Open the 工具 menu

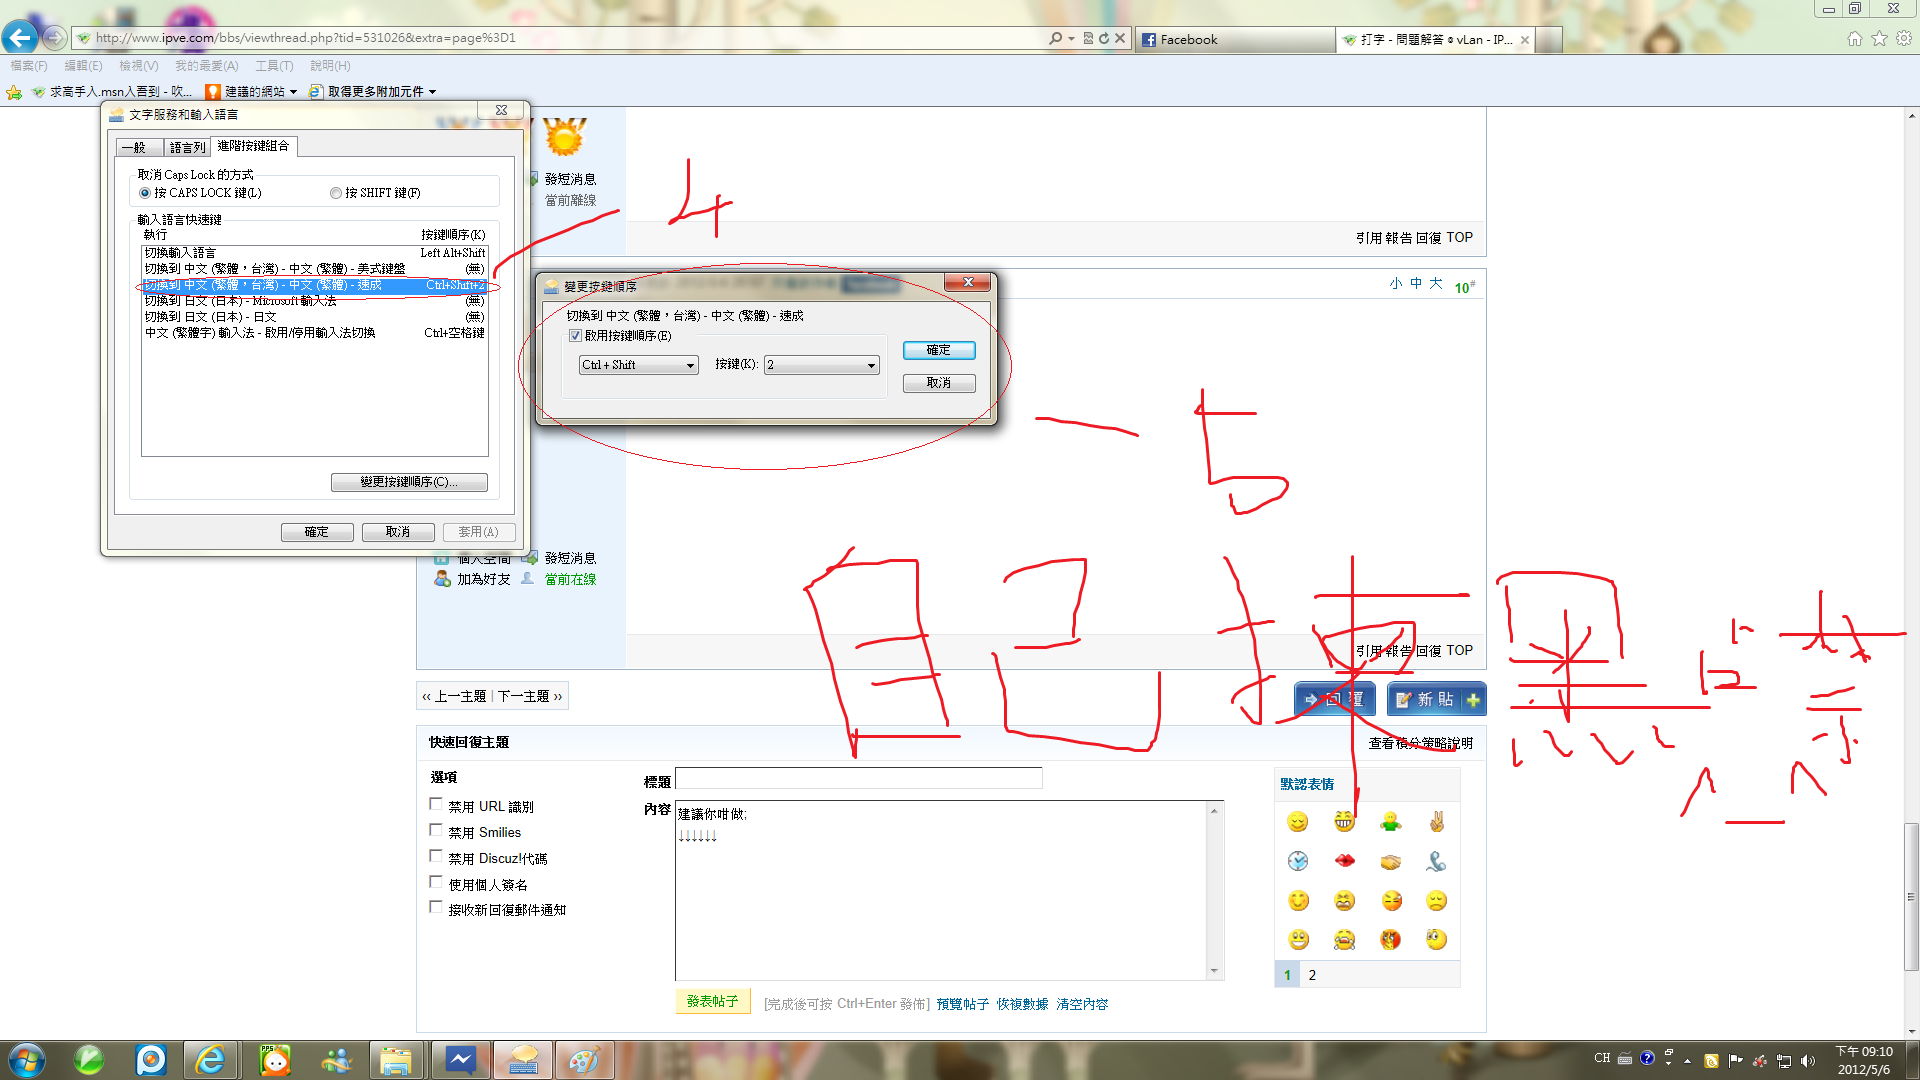tap(273, 66)
